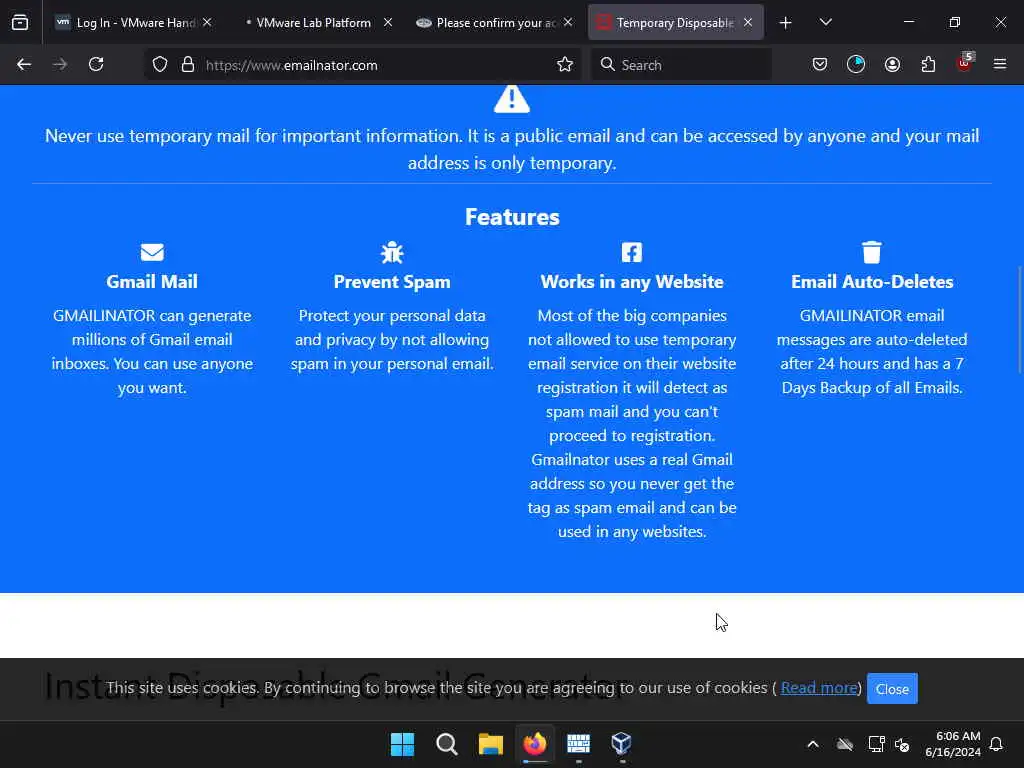
Task: Open the Firefox account icon
Action: 892,65
